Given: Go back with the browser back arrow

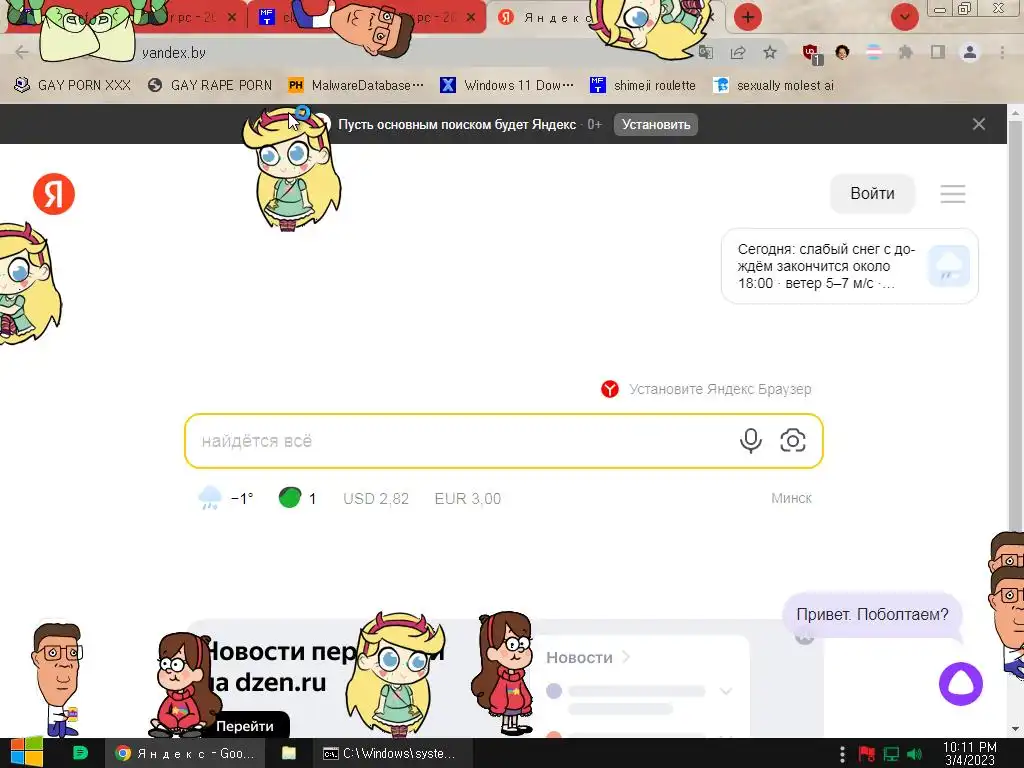Looking at the screenshot, I should 22,52.
